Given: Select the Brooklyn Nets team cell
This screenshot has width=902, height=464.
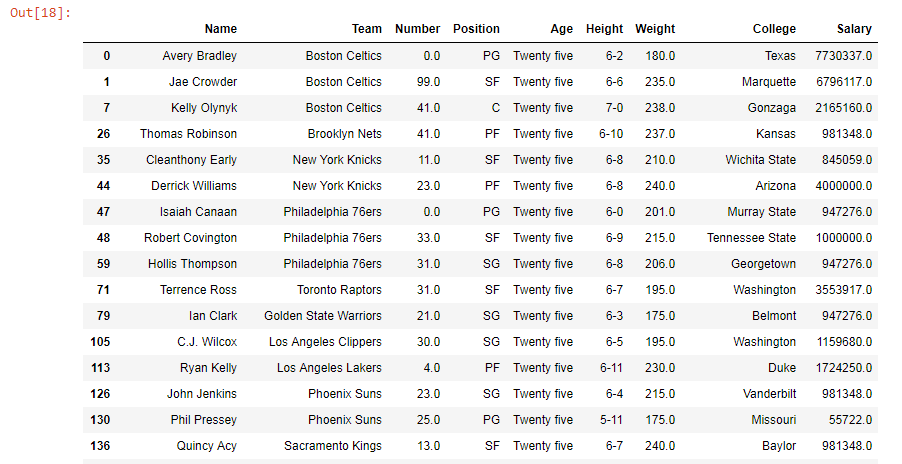Looking at the screenshot, I should click(x=344, y=134).
